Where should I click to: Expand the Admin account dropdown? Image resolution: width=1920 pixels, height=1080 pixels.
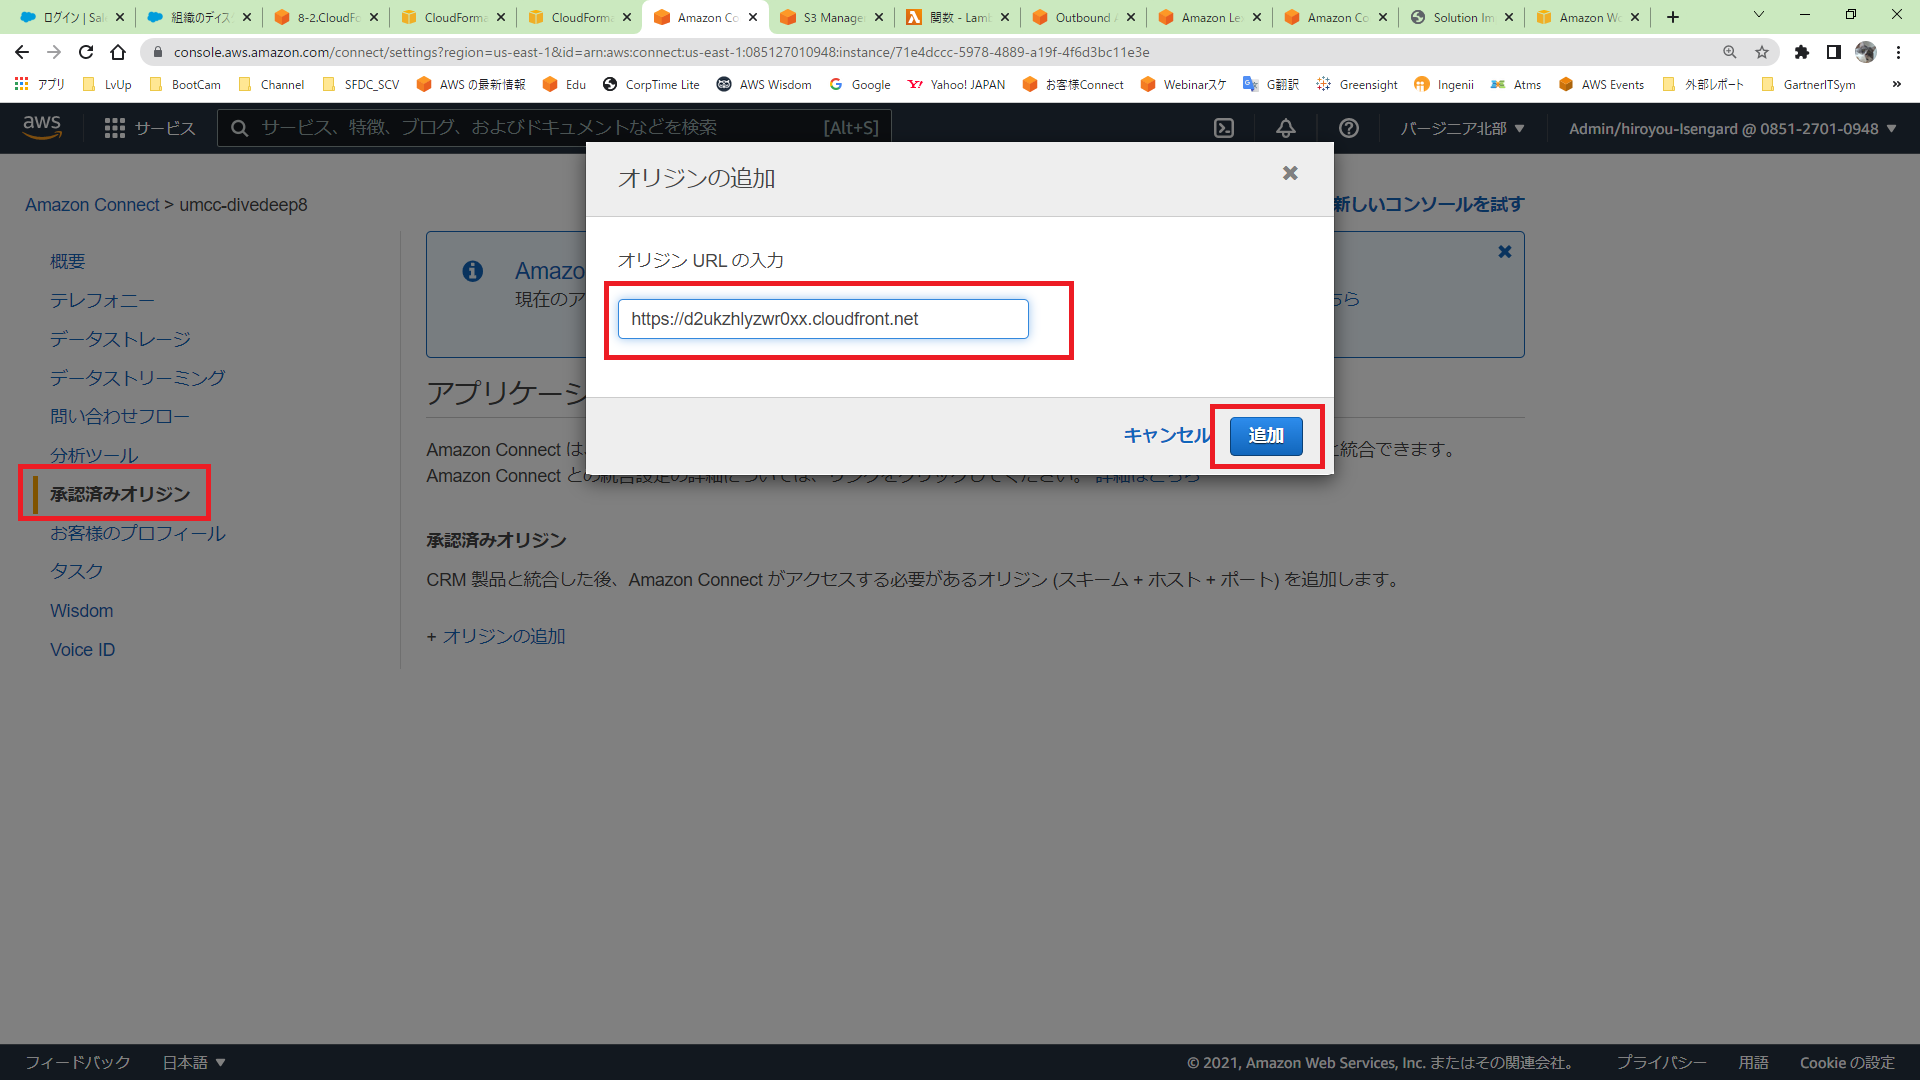[x=1732, y=128]
